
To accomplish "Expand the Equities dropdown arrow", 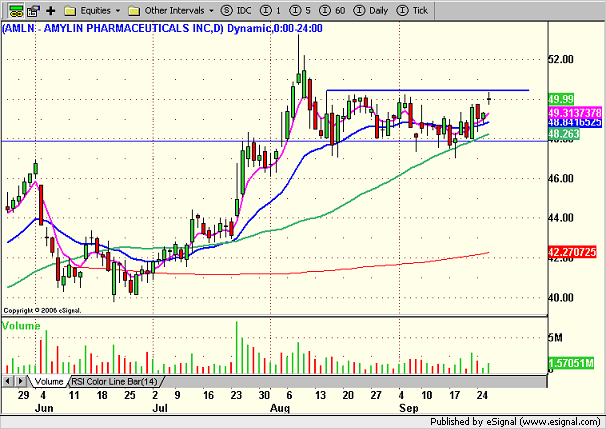I will point(118,11).
